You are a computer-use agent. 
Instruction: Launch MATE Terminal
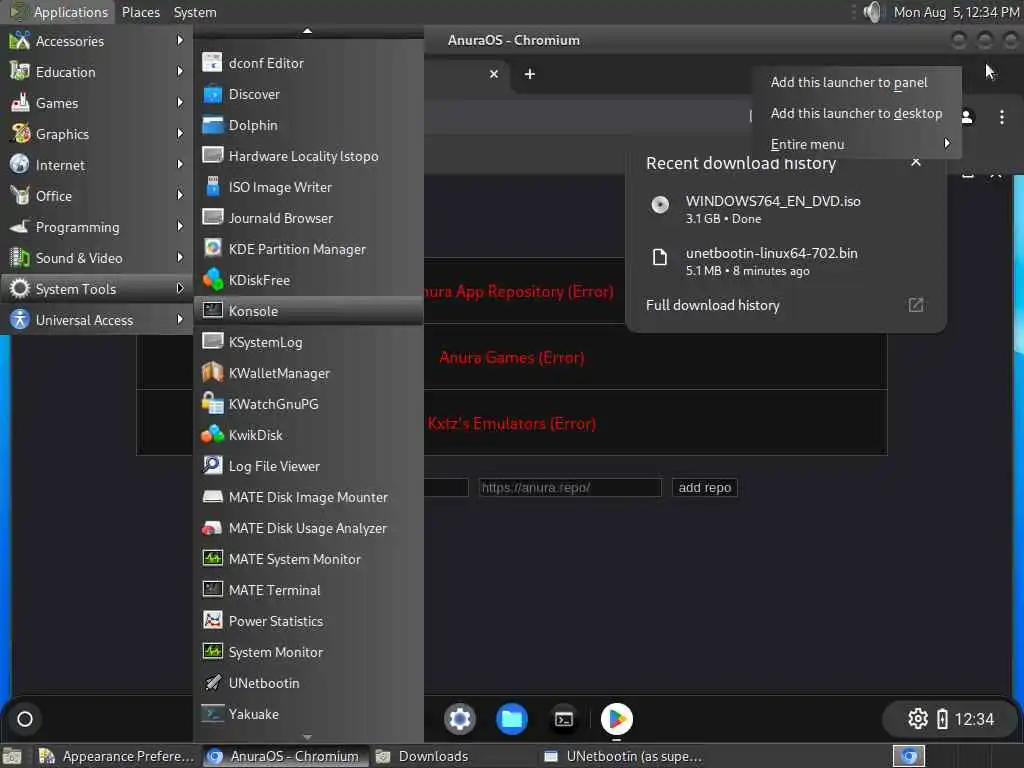pos(309,590)
